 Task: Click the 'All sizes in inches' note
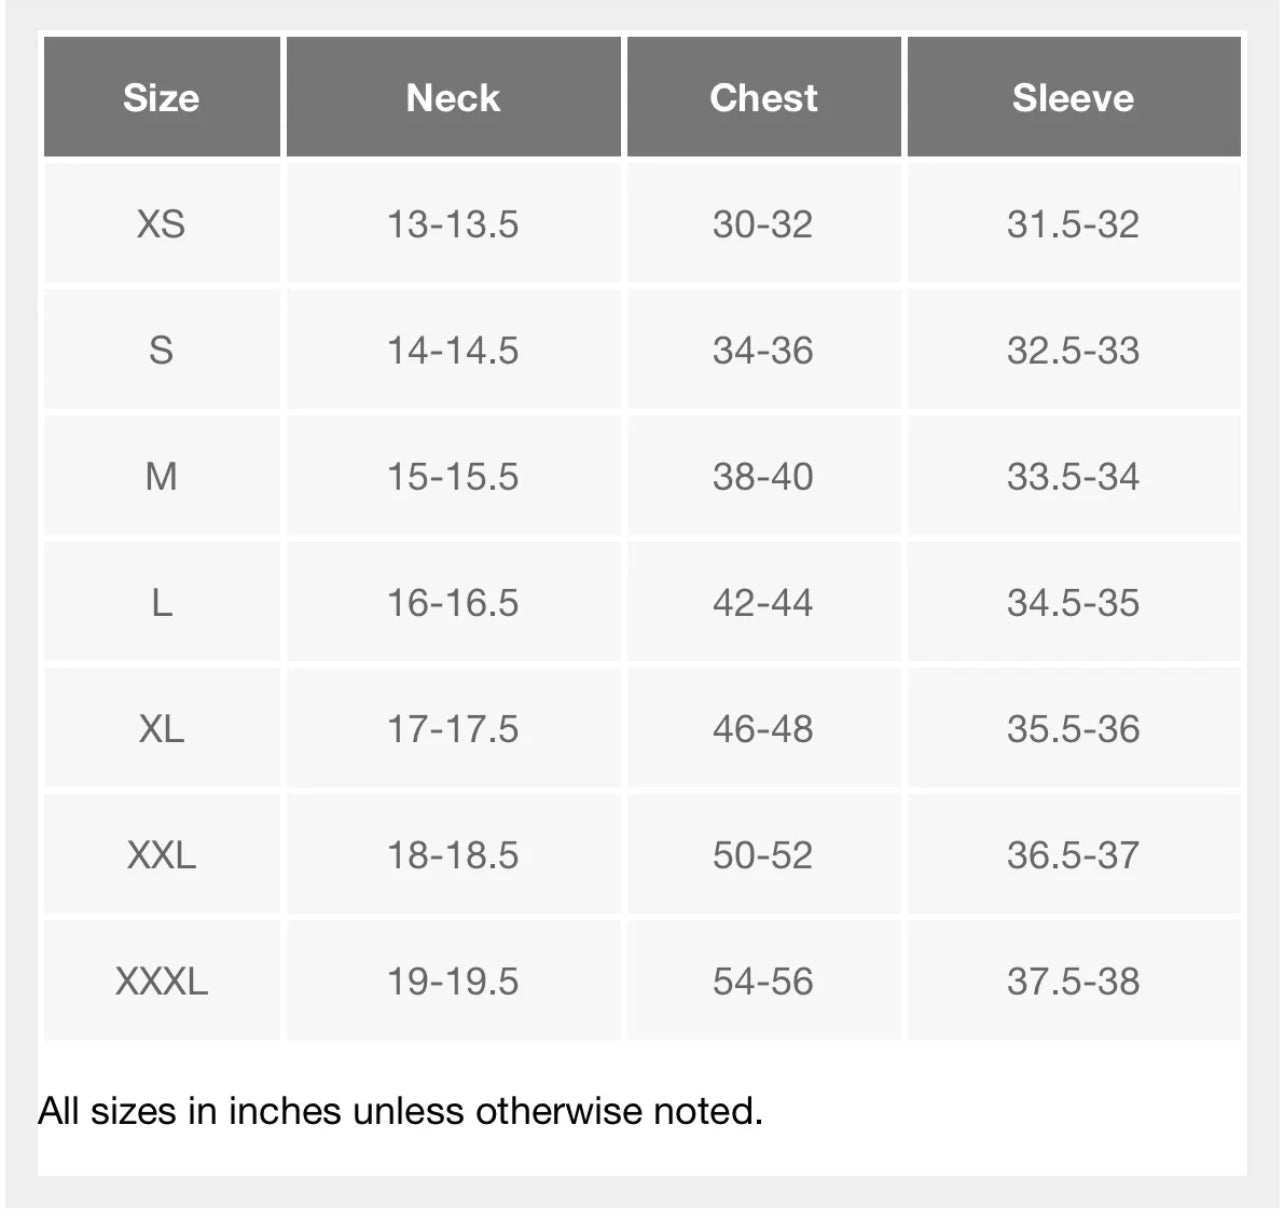pyautogui.click(x=400, y=1111)
